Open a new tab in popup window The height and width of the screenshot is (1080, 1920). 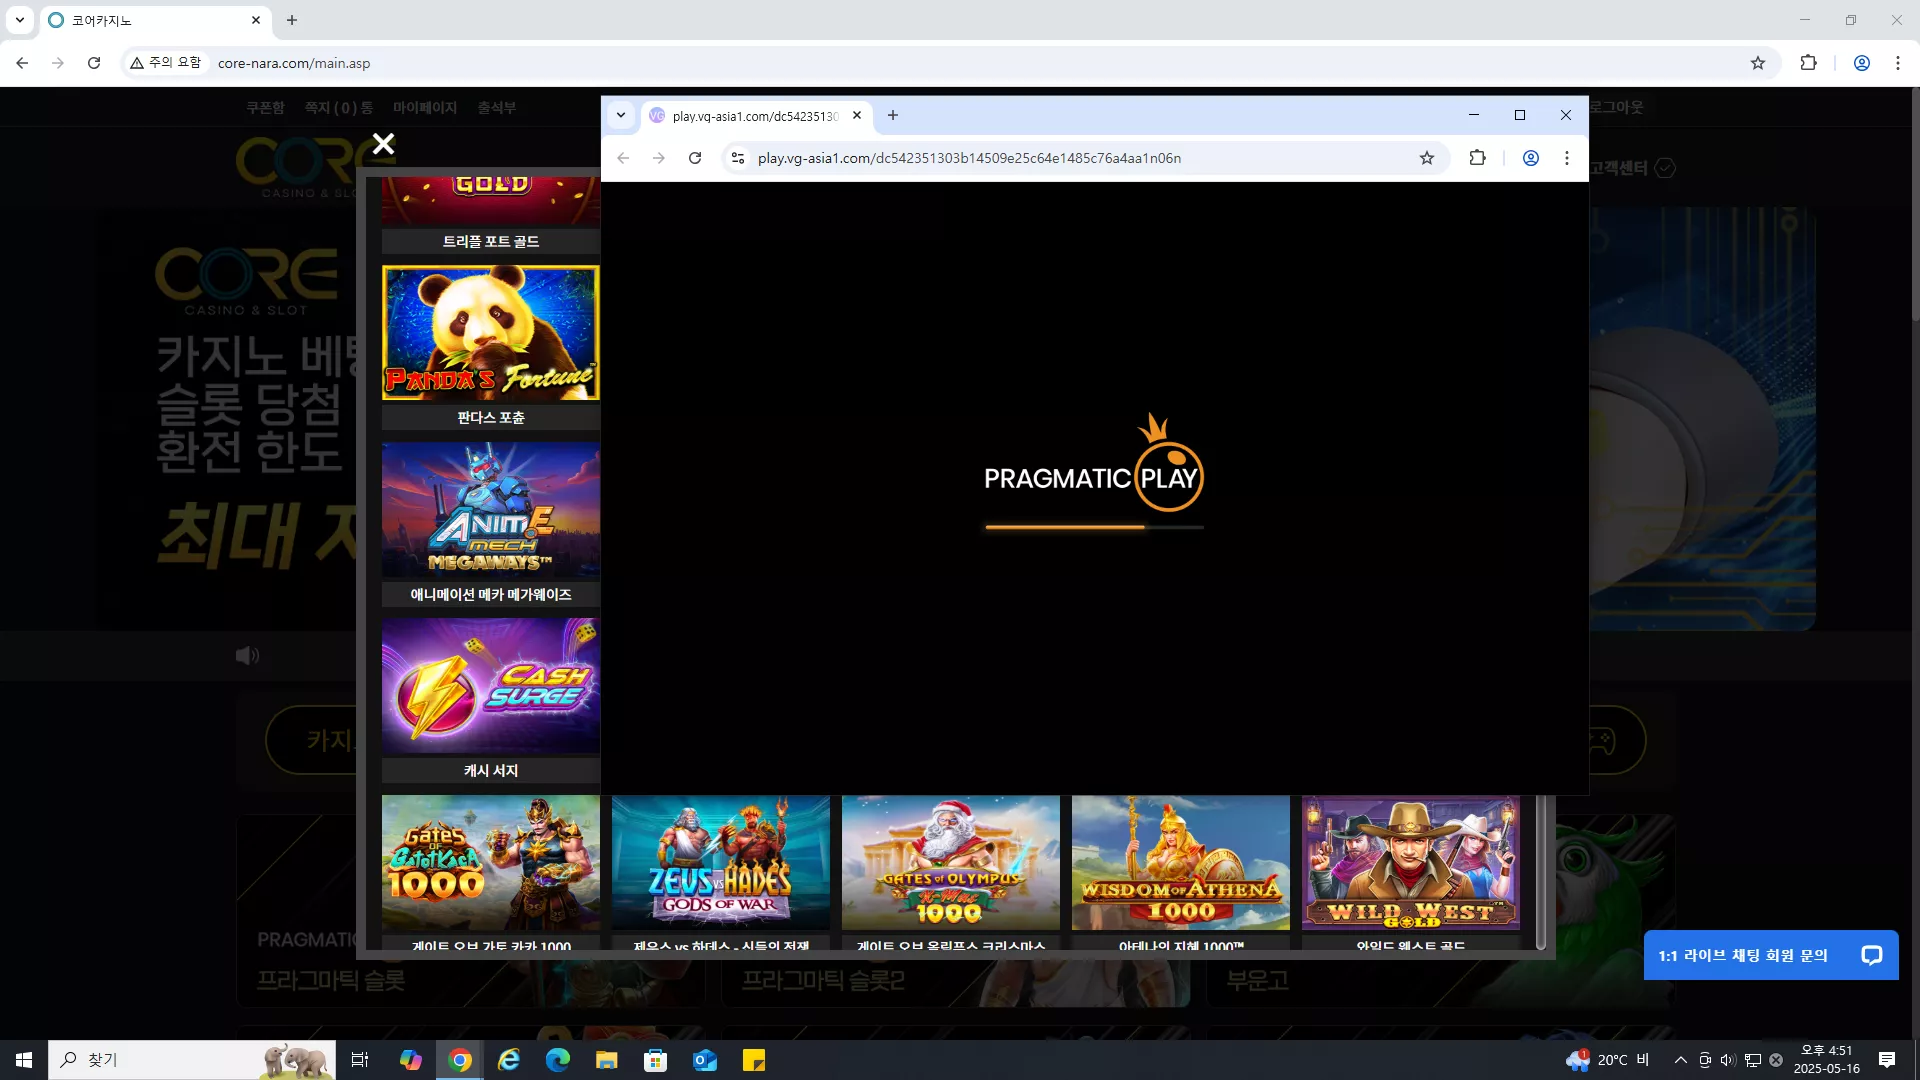(x=893, y=116)
